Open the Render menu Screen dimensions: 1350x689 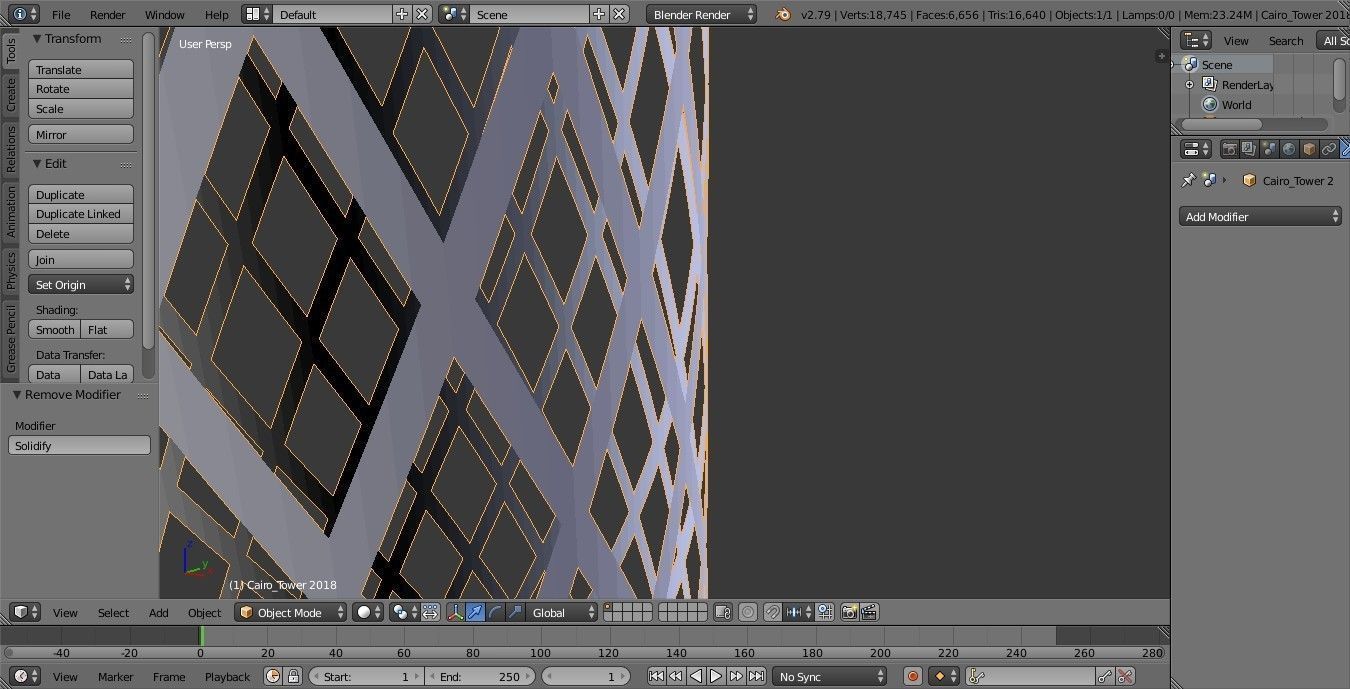tap(108, 14)
